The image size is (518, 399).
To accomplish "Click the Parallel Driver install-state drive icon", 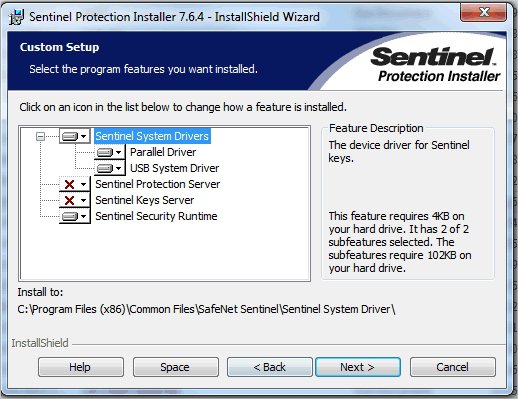I will [105, 153].
